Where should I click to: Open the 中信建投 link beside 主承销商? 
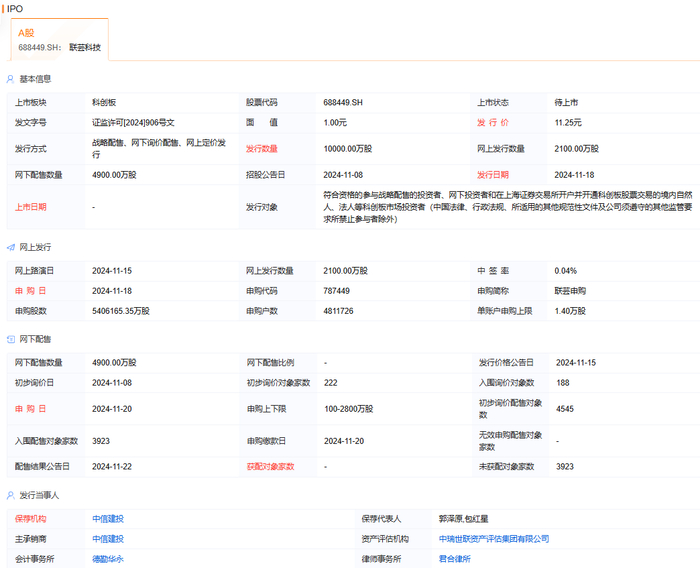pyautogui.click(x=108, y=539)
